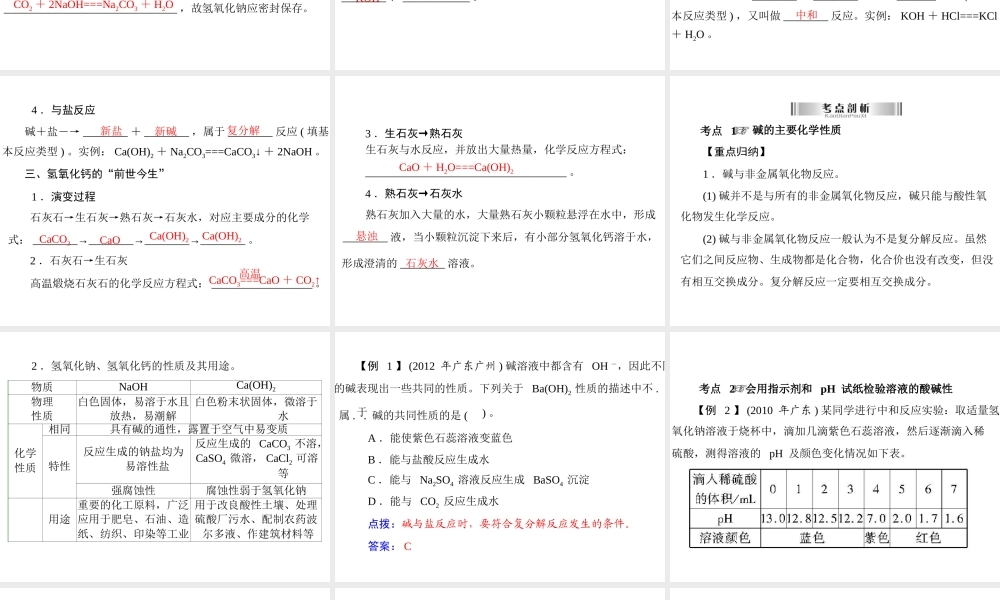Click the pH value 12.8 cell

tap(798, 518)
